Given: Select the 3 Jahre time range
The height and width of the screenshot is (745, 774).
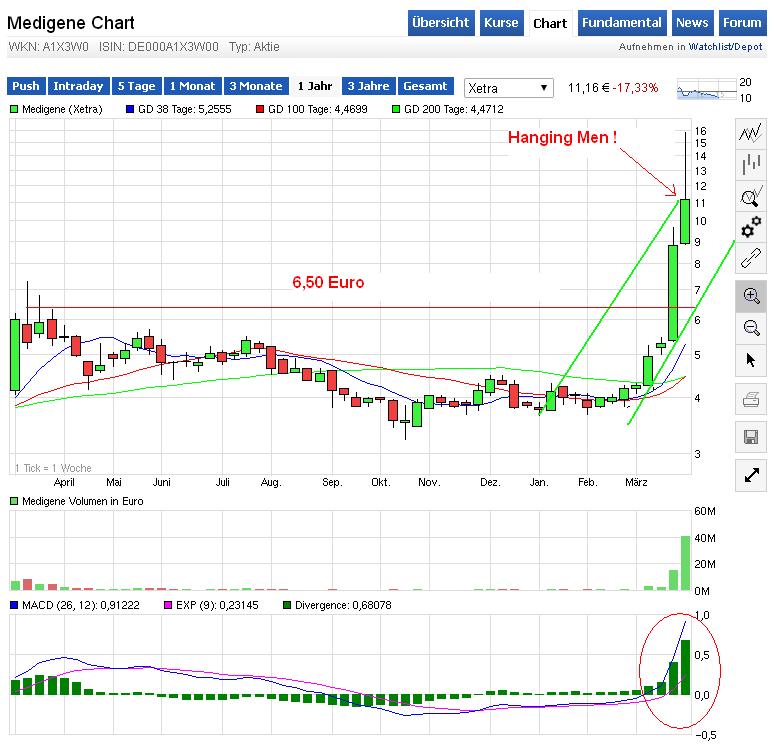Looking at the screenshot, I should click(369, 87).
